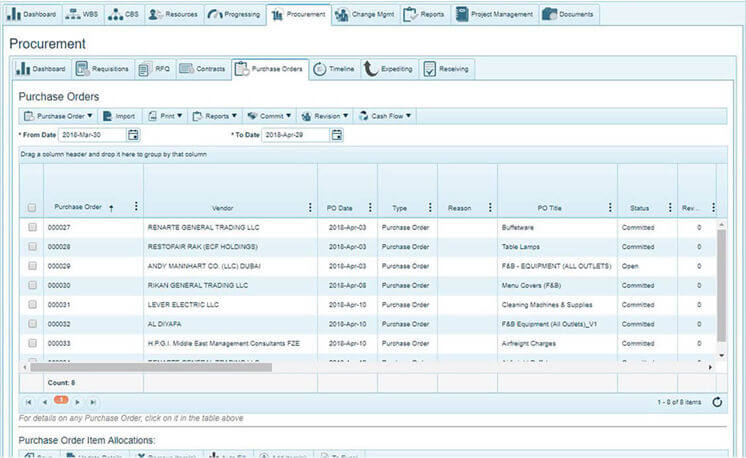
Task: Open PO Title column options menu
Action: [610, 208]
